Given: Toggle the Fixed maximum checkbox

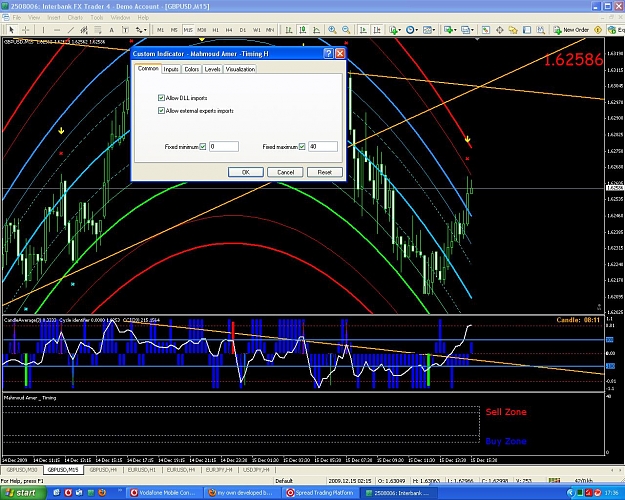Looking at the screenshot, I should pos(302,147).
